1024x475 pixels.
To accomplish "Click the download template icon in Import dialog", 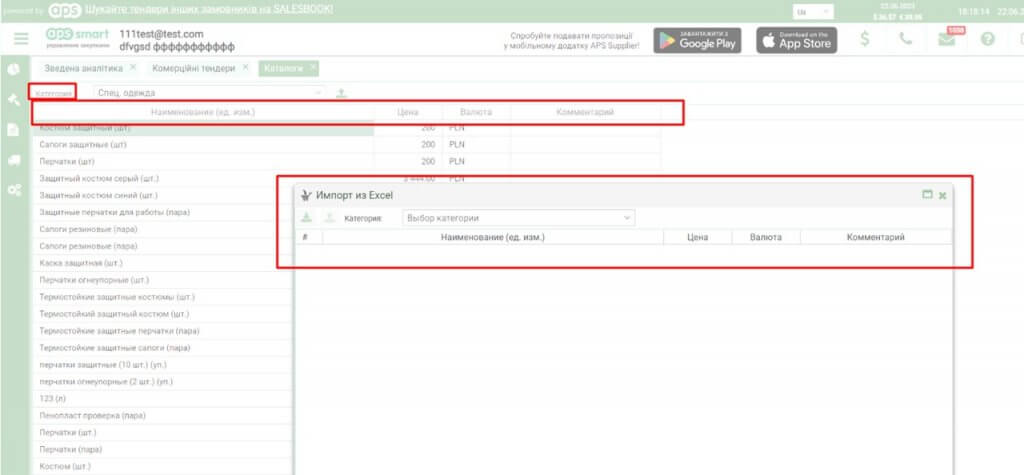I will pyautogui.click(x=306, y=218).
